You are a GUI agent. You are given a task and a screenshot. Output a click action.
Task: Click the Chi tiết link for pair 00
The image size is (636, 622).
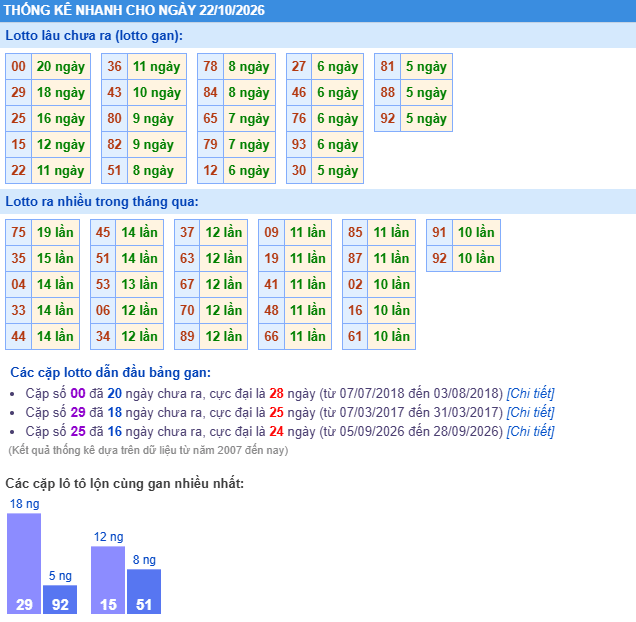(x=530, y=393)
